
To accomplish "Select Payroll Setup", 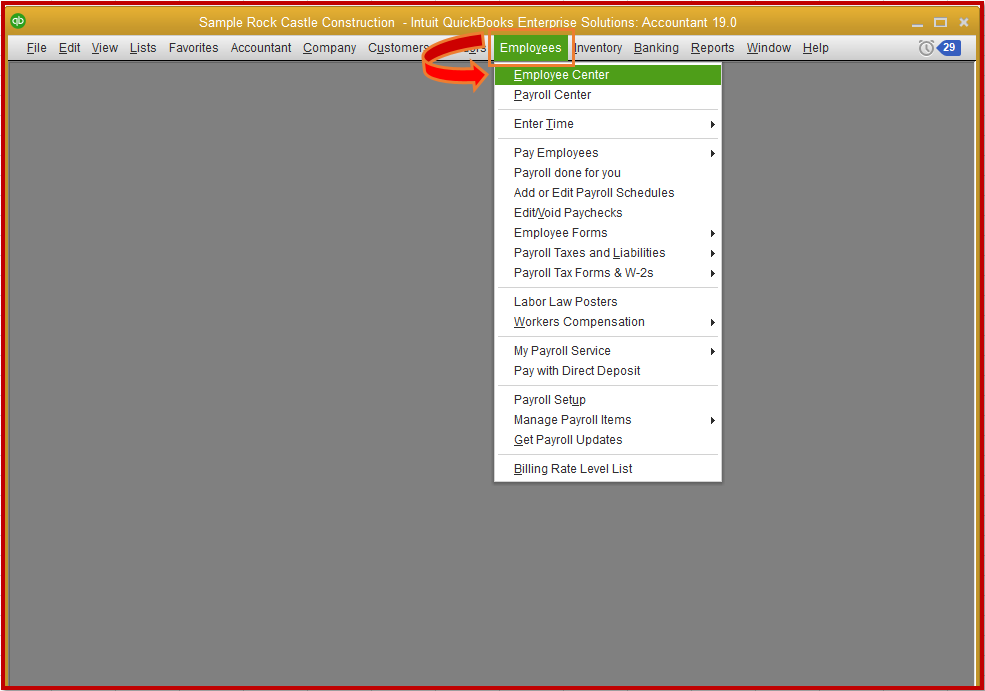I will tap(607, 400).
